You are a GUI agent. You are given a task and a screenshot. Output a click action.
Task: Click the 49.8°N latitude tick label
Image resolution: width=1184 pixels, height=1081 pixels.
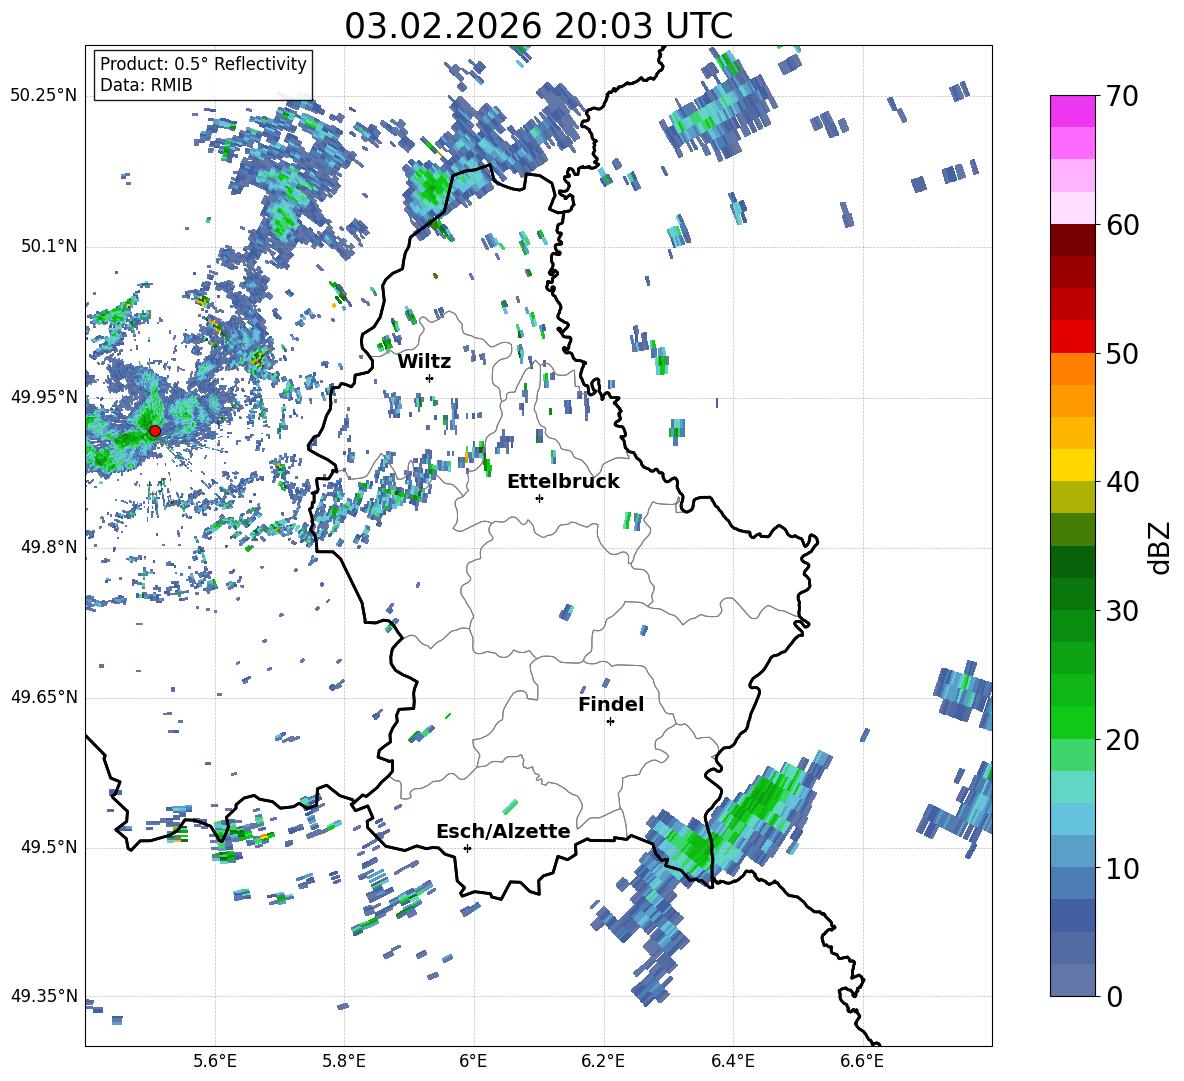48,547
